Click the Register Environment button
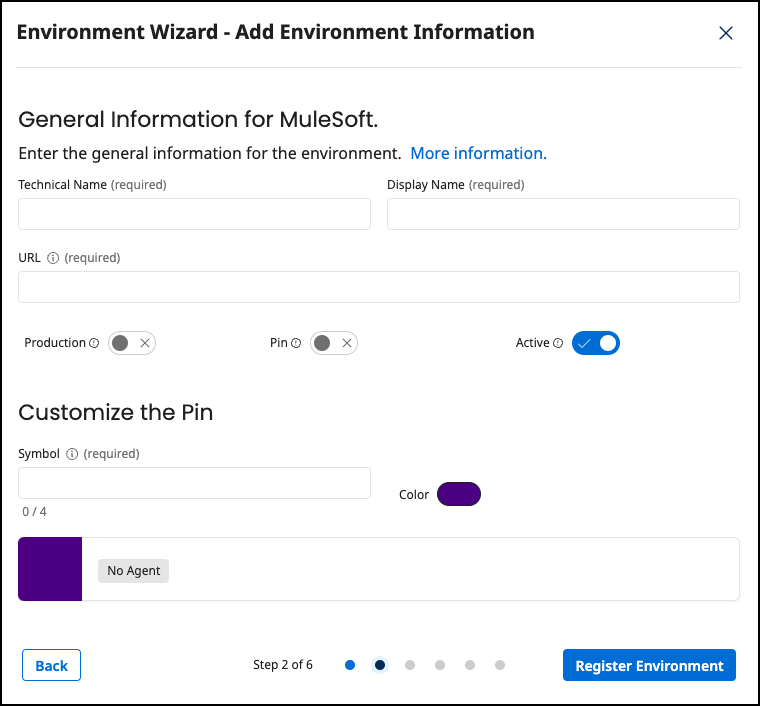Image resolution: width=760 pixels, height=706 pixels. (649, 665)
